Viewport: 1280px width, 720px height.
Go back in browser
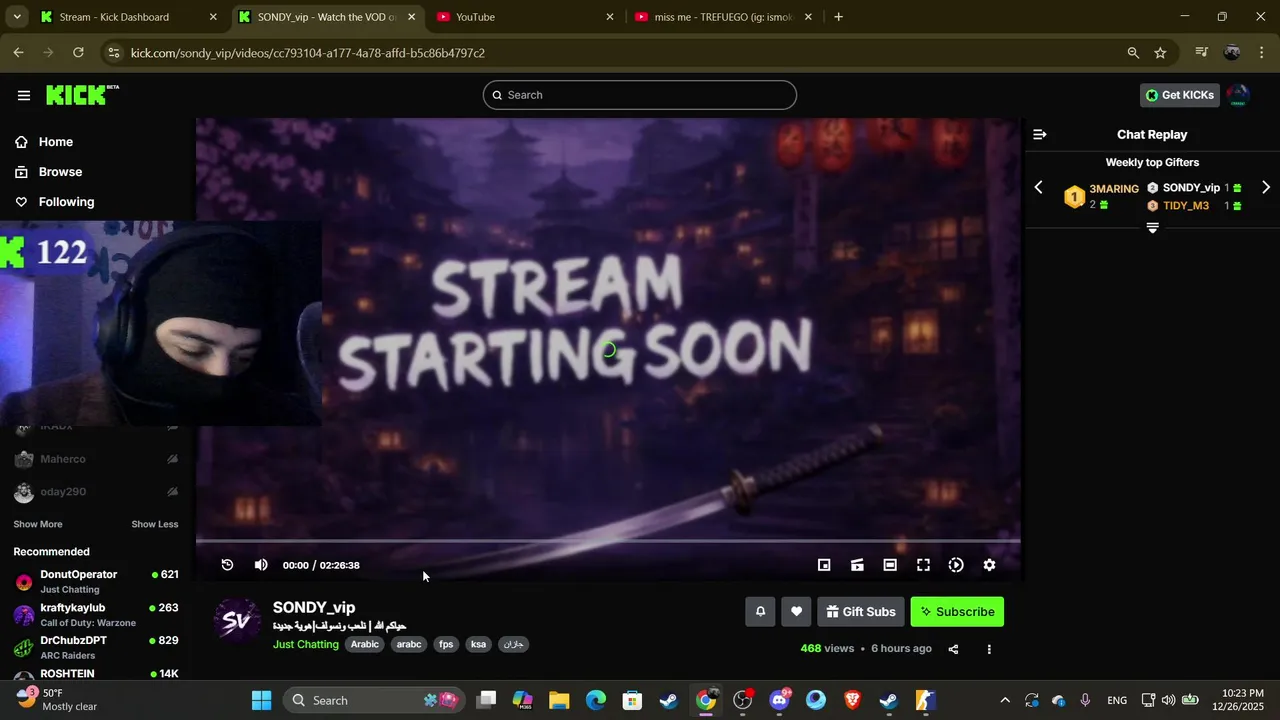point(18,53)
